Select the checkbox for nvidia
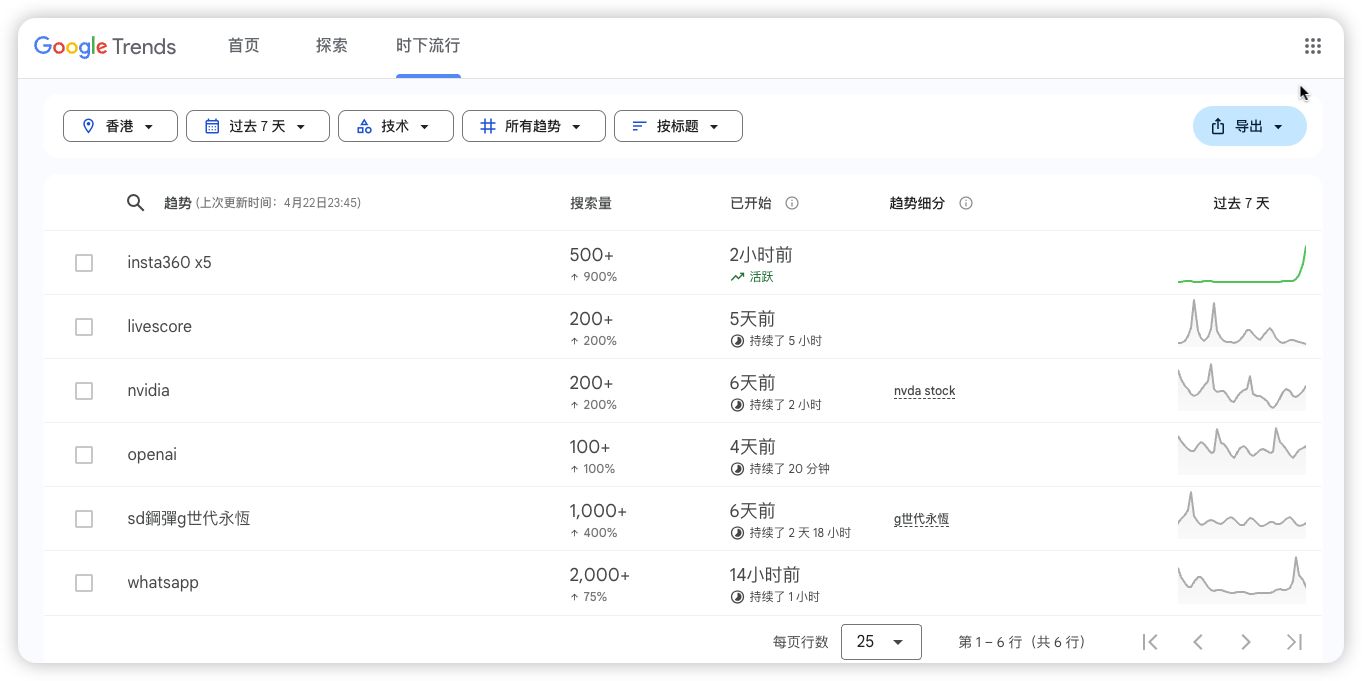 (x=84, y=391)
